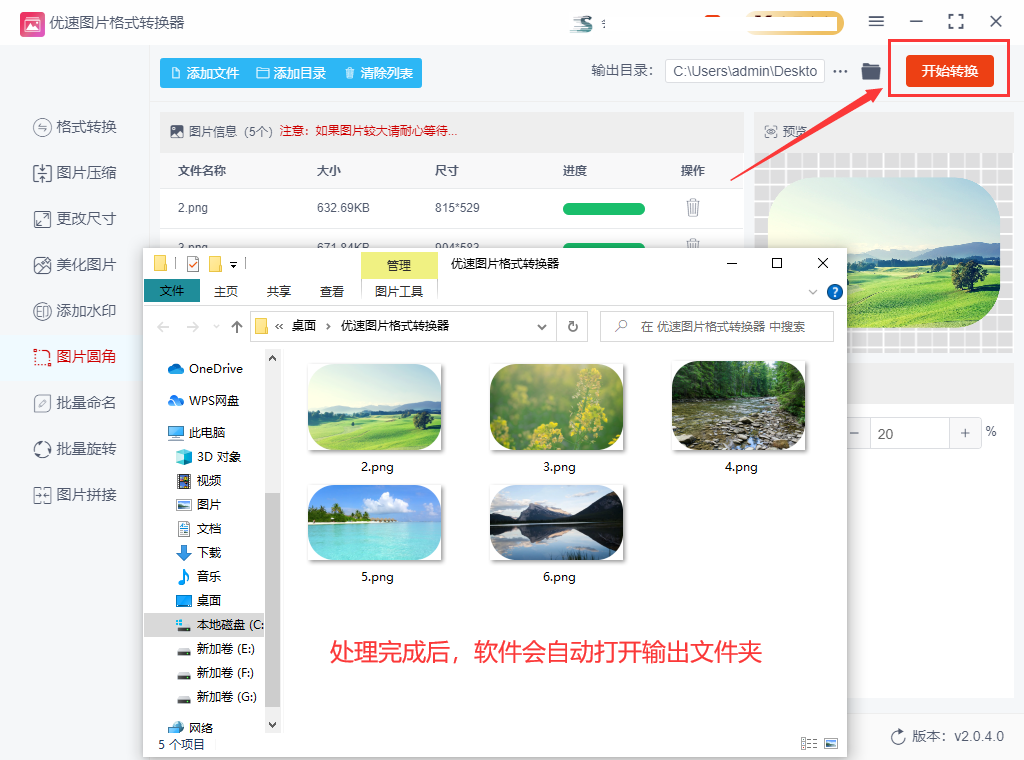Image resolution: width=1024 pixels, height=760 pixels.
Task: Switch to the 查看 tab in Explorer
Action: 332,291
